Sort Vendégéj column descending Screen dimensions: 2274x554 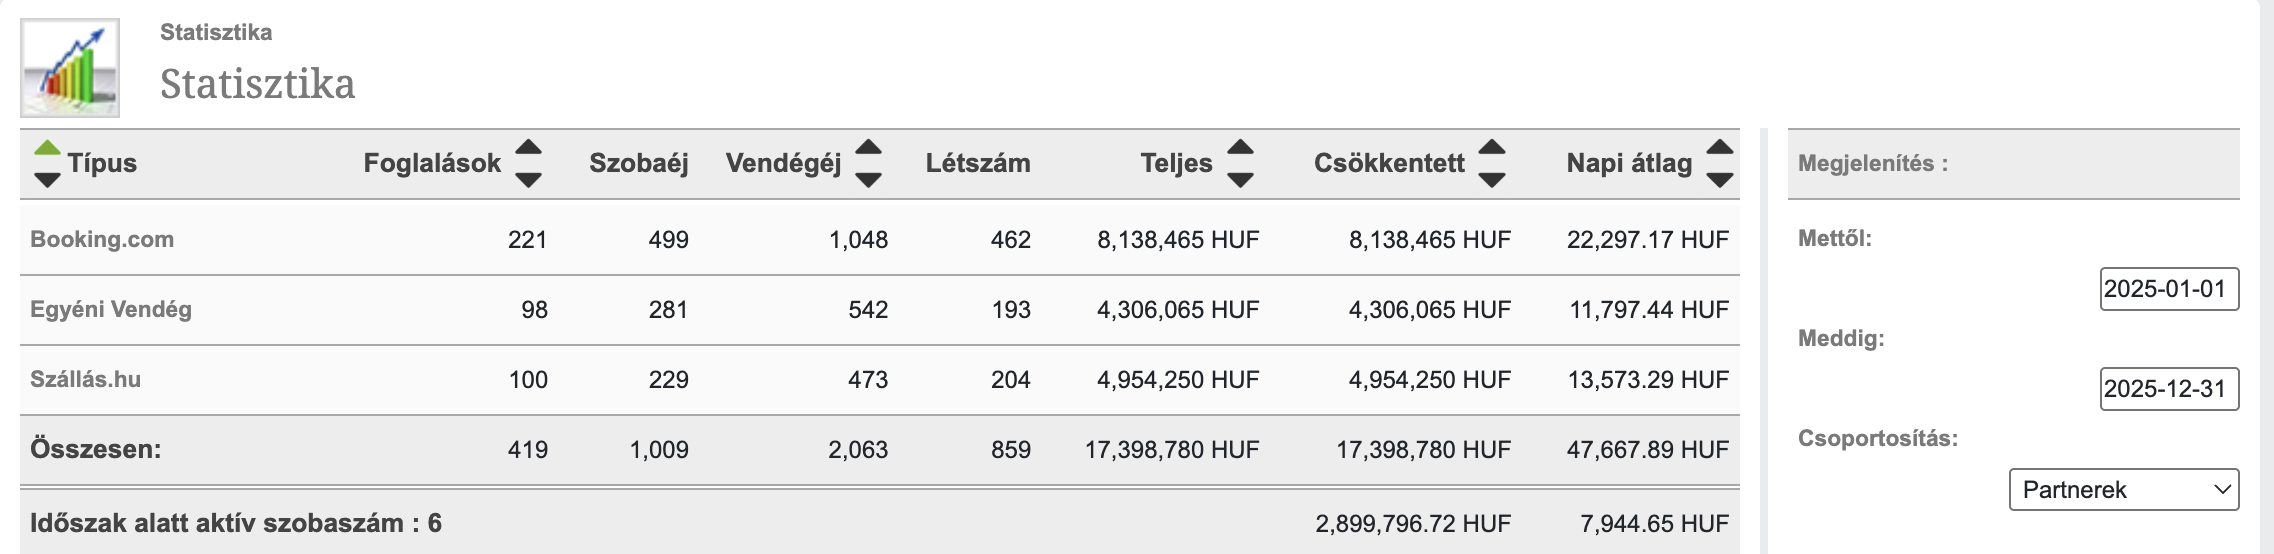868,180
